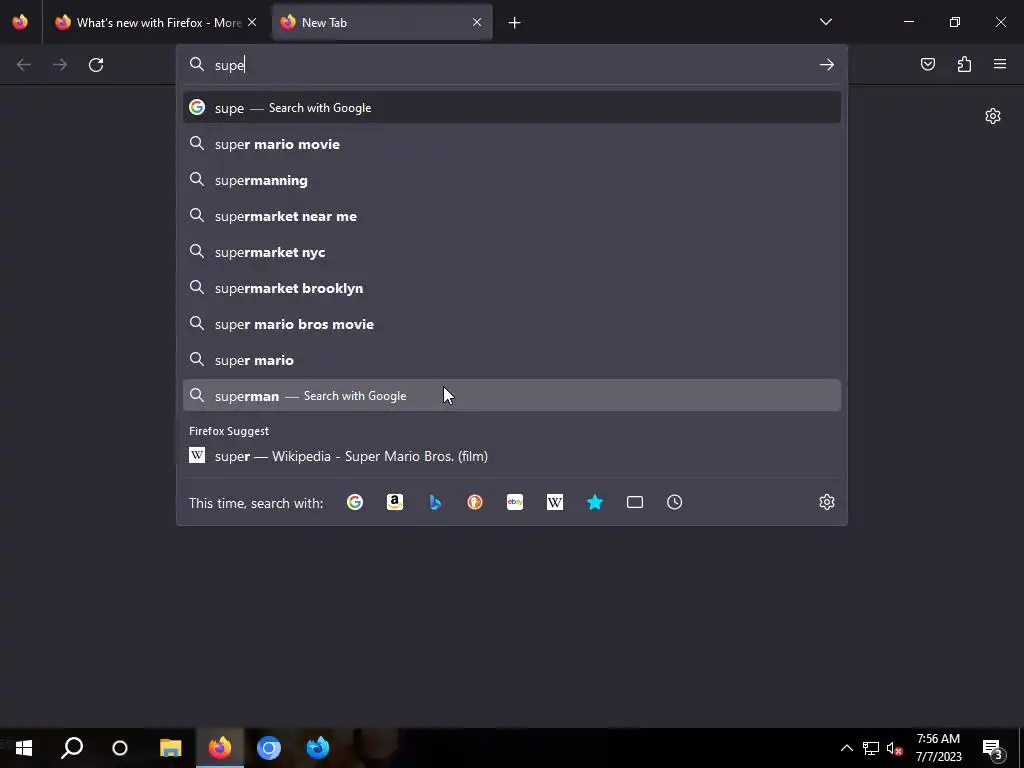The width and height of the screenshot is (1024, 768).
Task: Pick 'supermarket nyc' suggestion
Action: click(x=512, y=251)
